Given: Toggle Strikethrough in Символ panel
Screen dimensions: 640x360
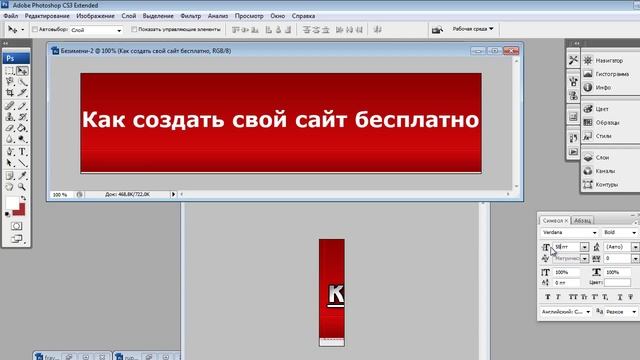Looking at the screenshot, I should pos(631,297).
